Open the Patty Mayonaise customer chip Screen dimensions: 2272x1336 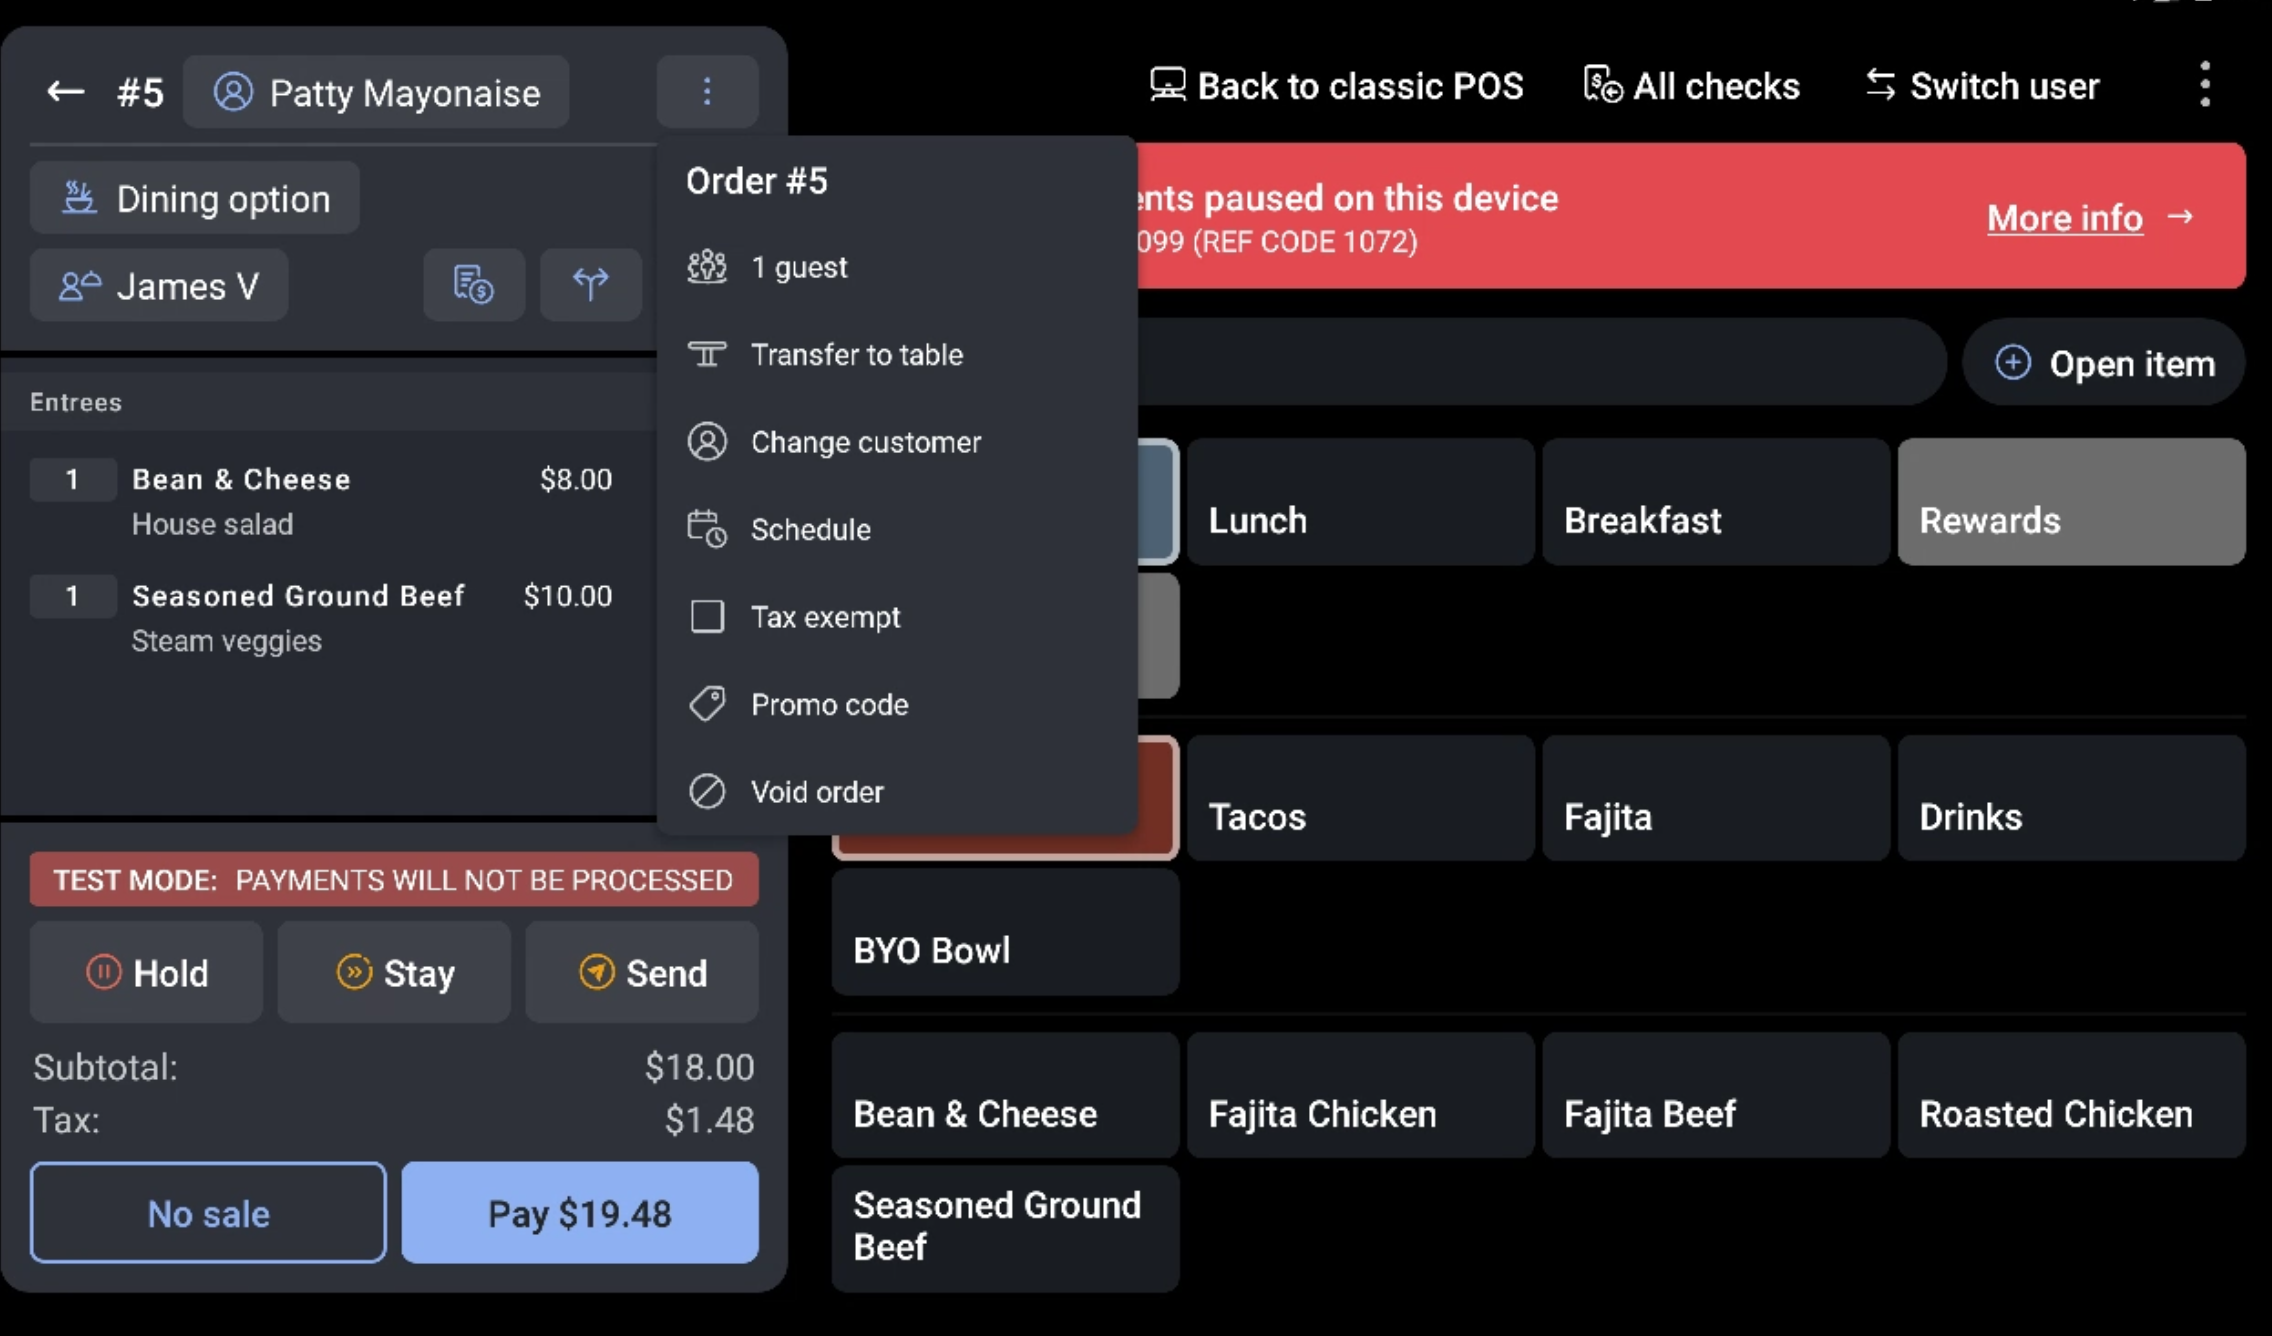(x=376, y=93)
